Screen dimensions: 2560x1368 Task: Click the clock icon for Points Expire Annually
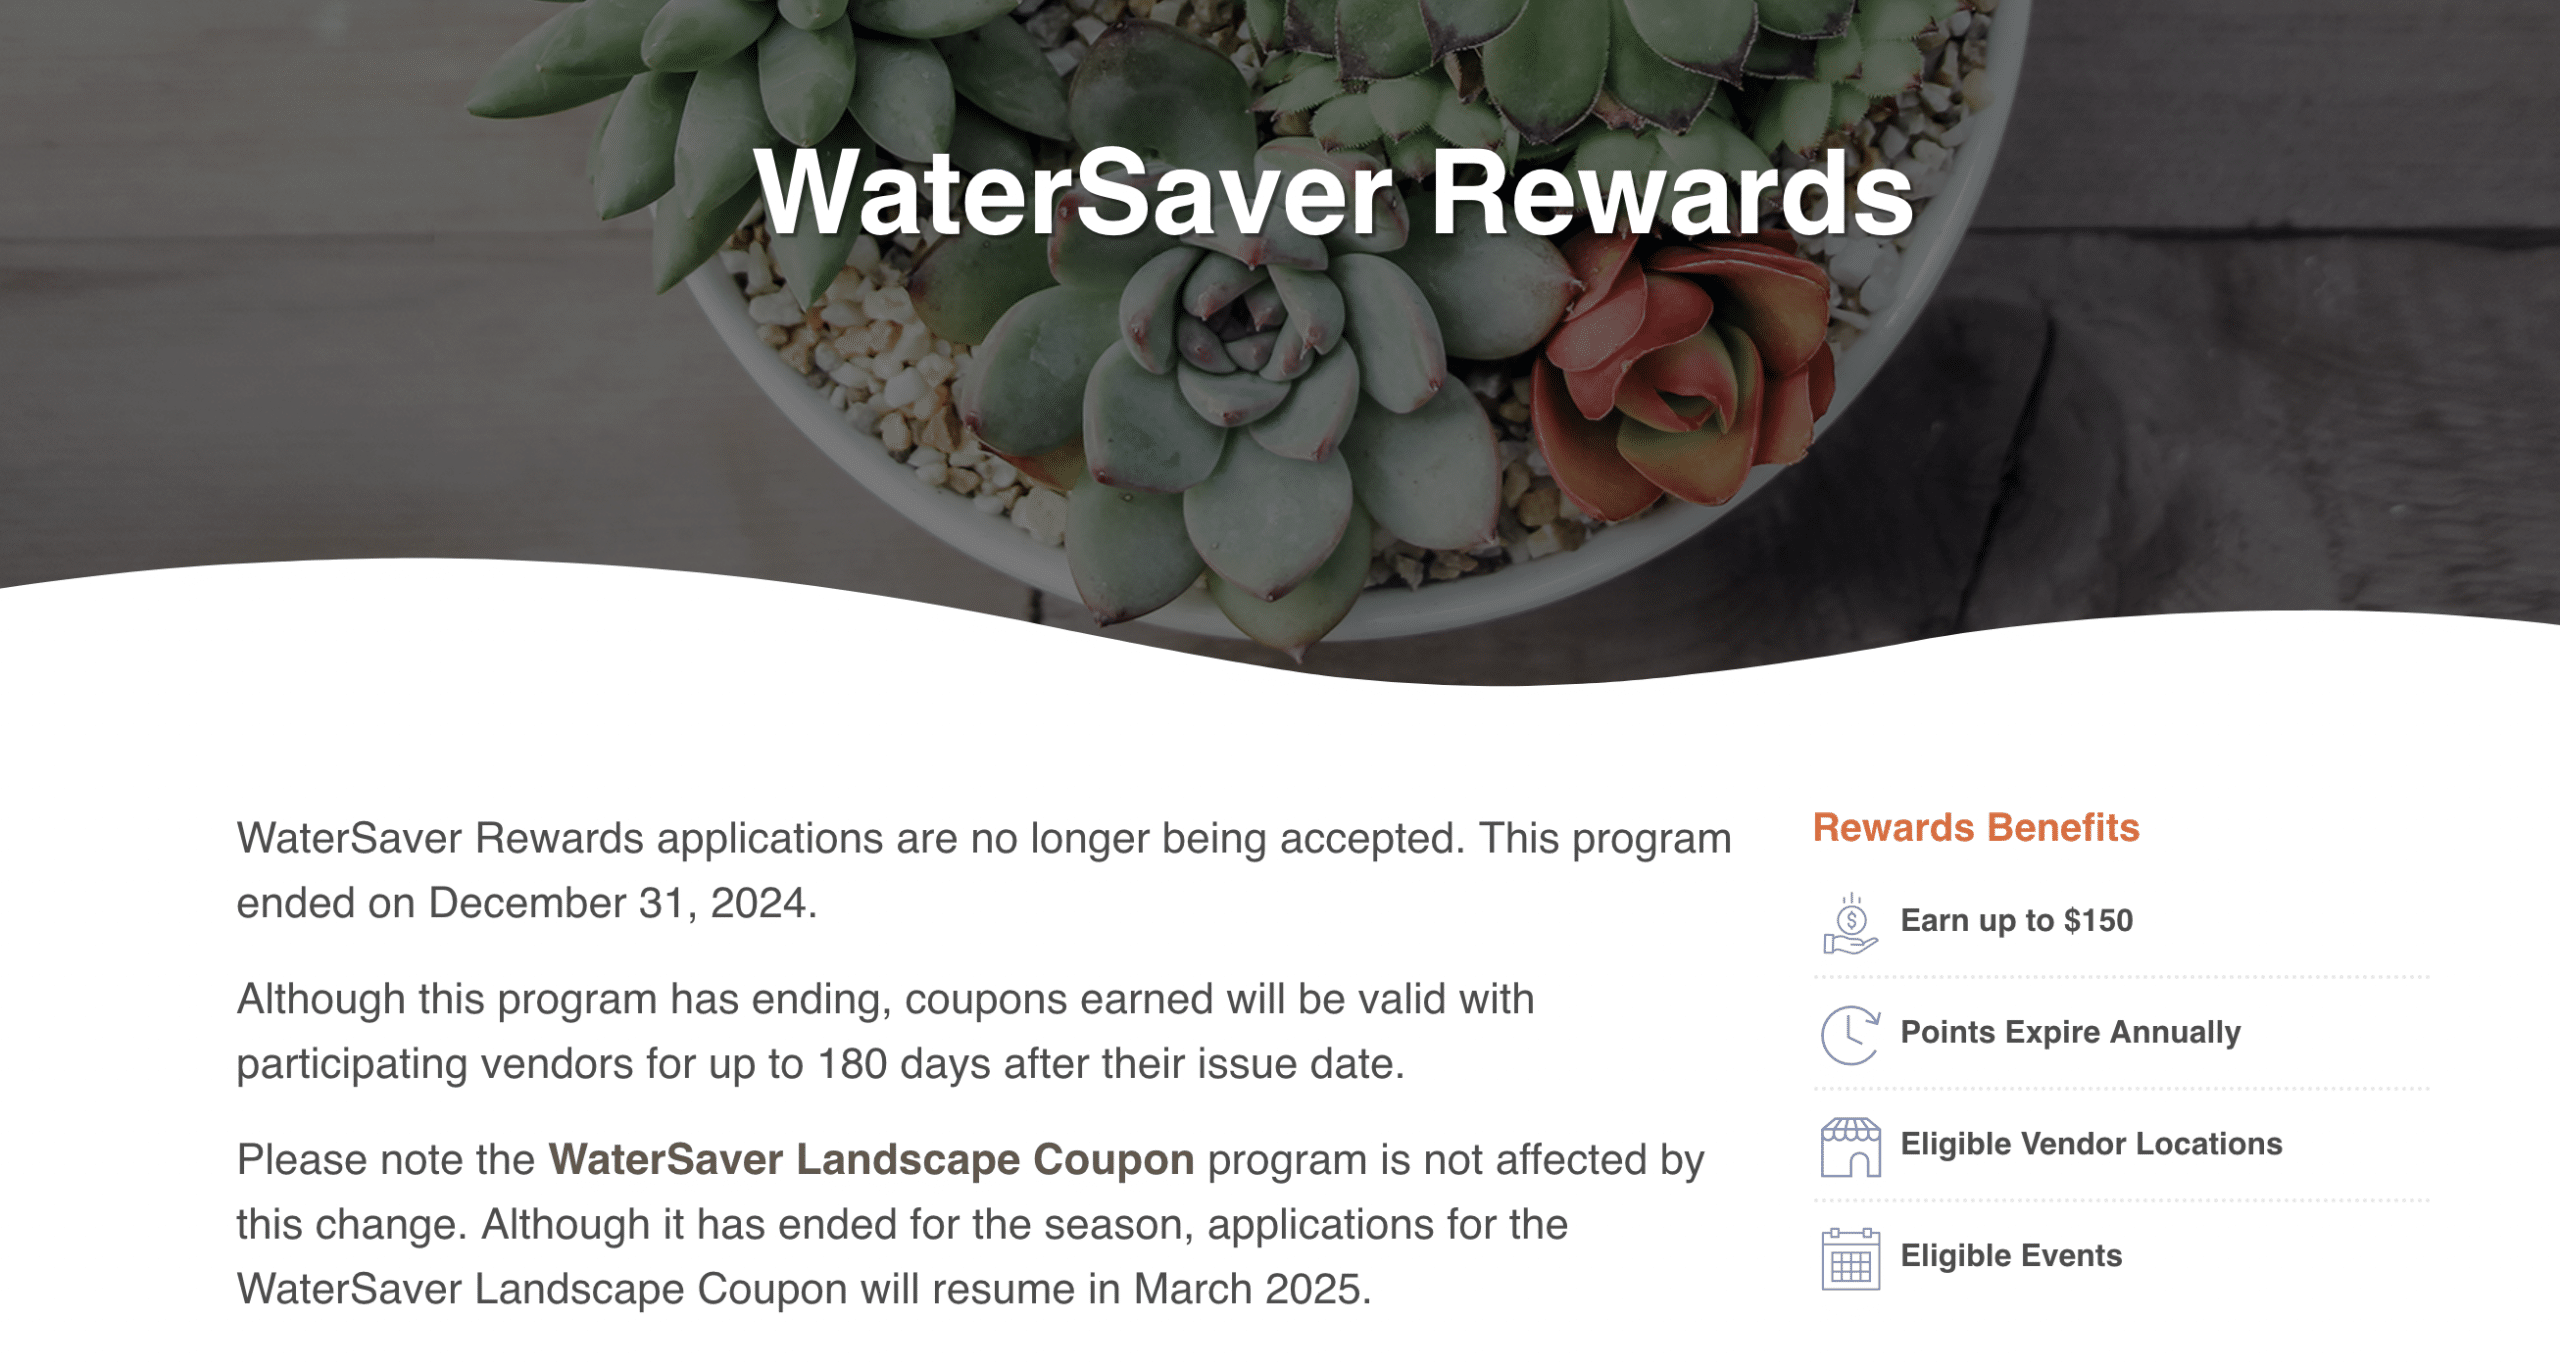click(1850, 1034)
